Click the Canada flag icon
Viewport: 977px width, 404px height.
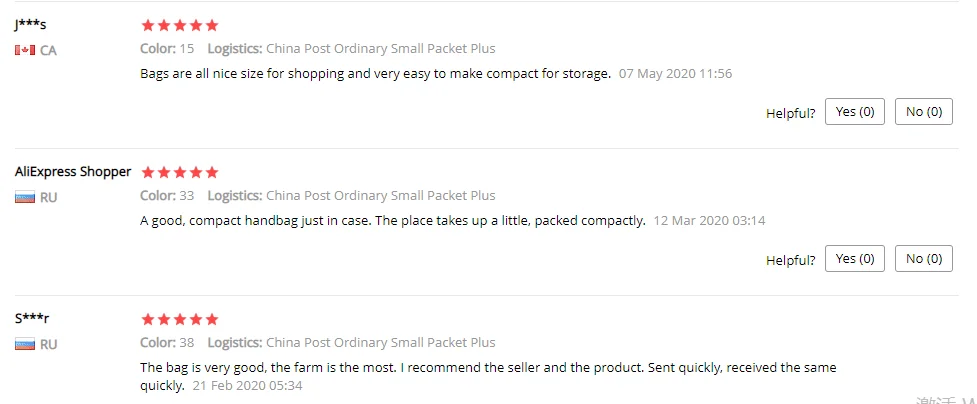click(25, 50)
